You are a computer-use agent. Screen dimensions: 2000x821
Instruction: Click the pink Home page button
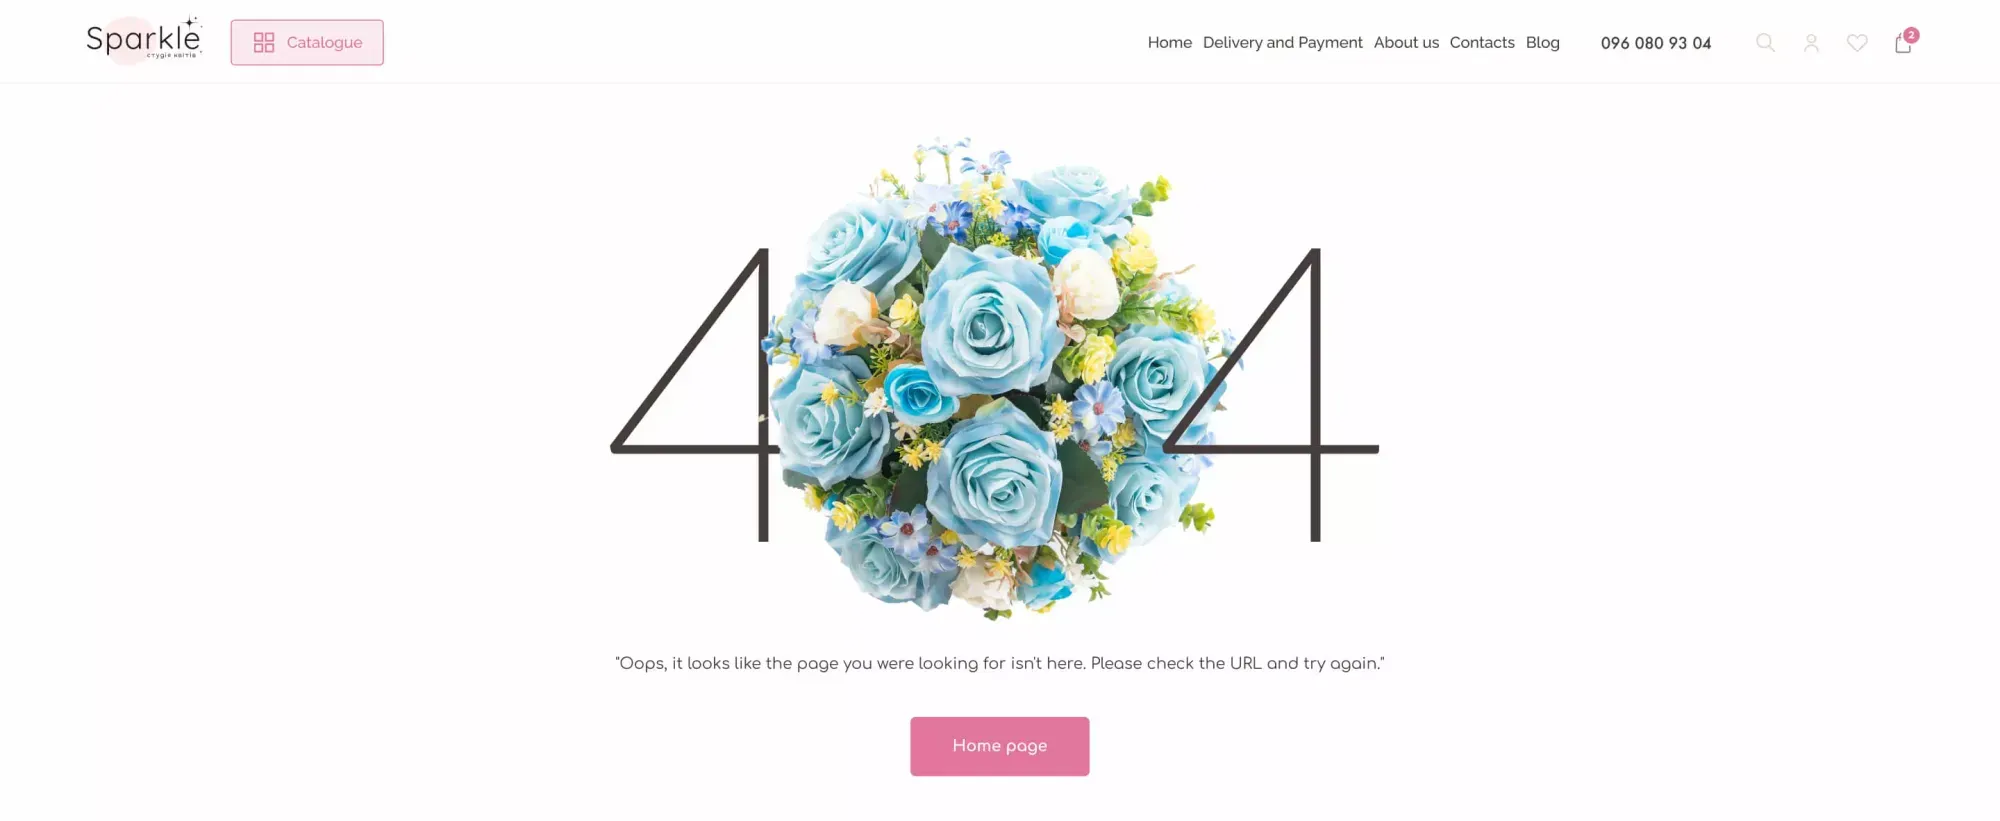click(1000, 746)
